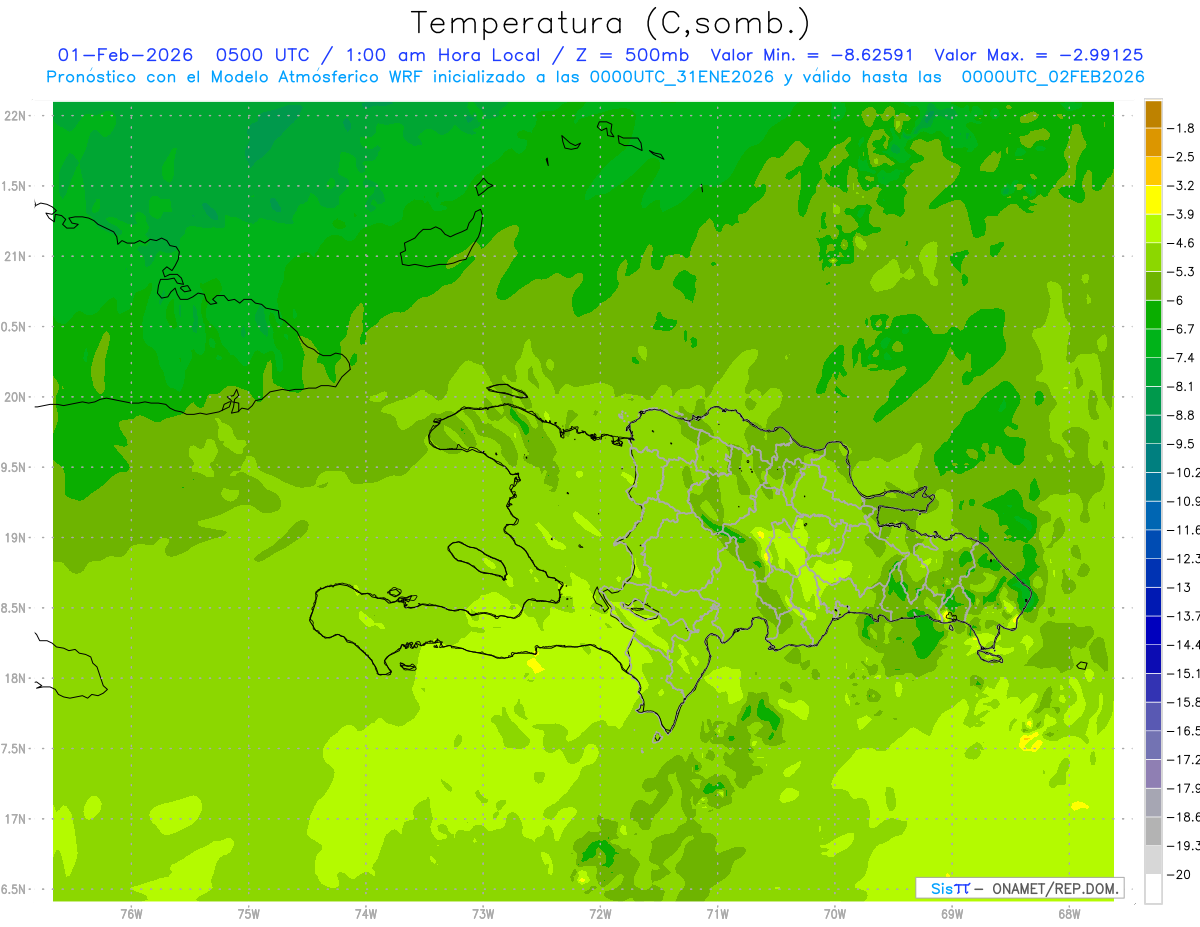Click the '-6' colorbar value
1200x927 pixels.
click(1176, 300)
